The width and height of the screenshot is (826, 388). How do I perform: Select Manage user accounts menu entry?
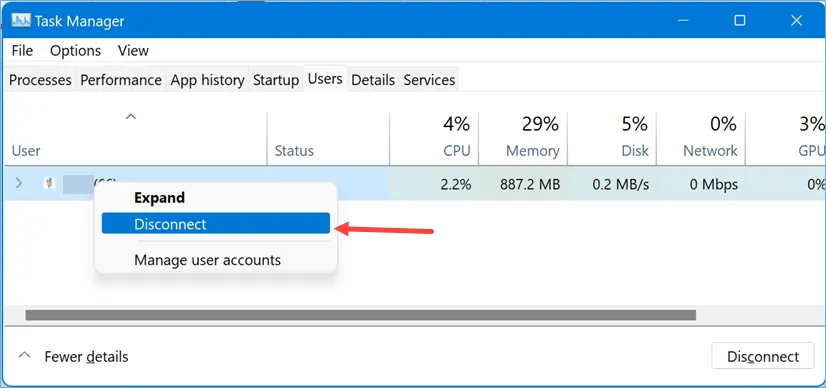tap(215, 260)
